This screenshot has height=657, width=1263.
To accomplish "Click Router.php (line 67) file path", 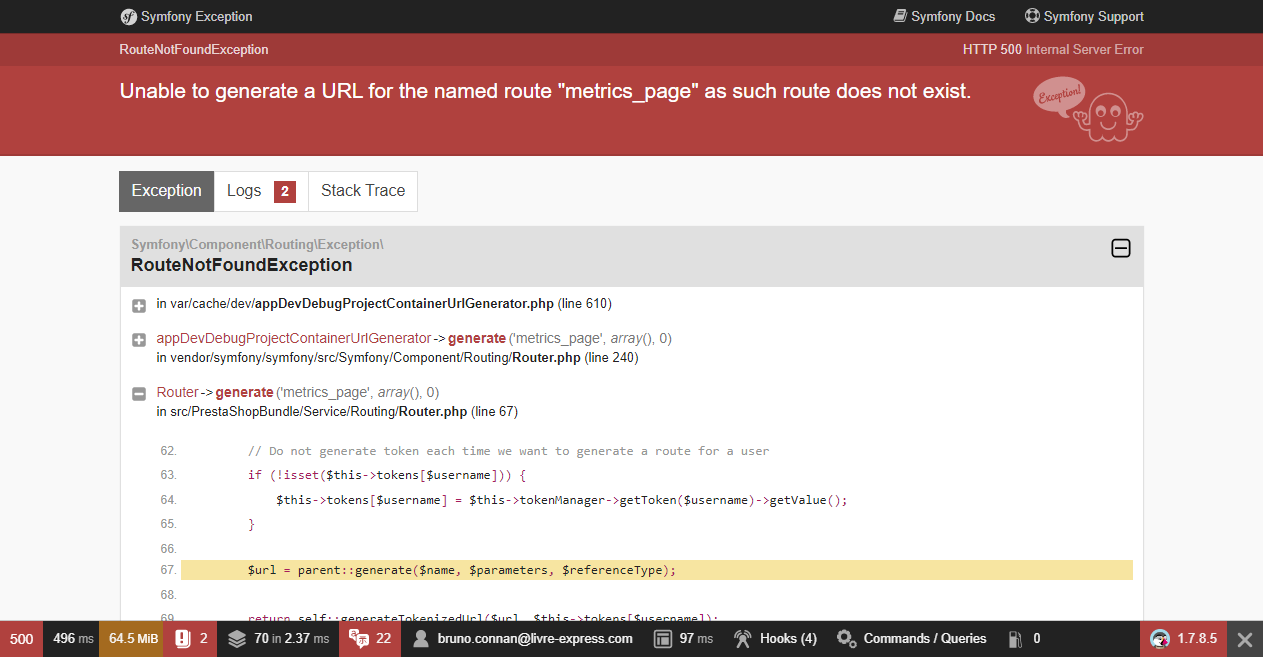I will coord(337,412).
